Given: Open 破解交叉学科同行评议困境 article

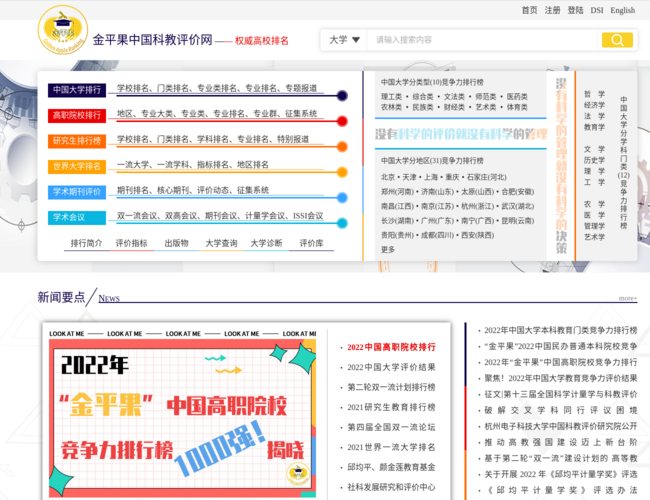Looking at the screenshot, I should tap(560, 410).
